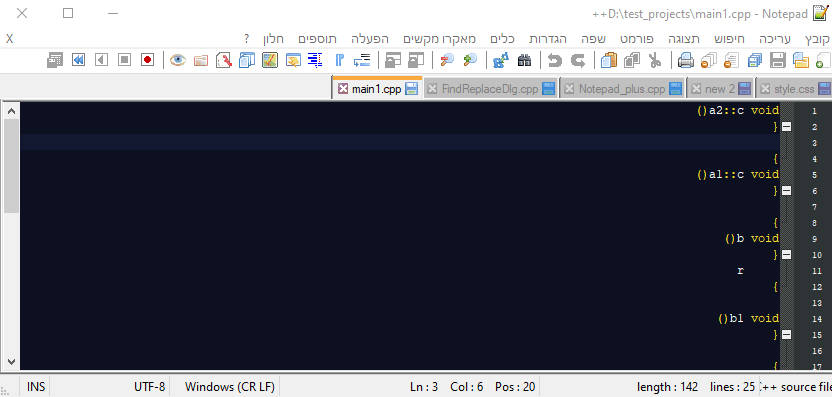
Task: Click the scrollbar up arrow
Action: [11, 111]
